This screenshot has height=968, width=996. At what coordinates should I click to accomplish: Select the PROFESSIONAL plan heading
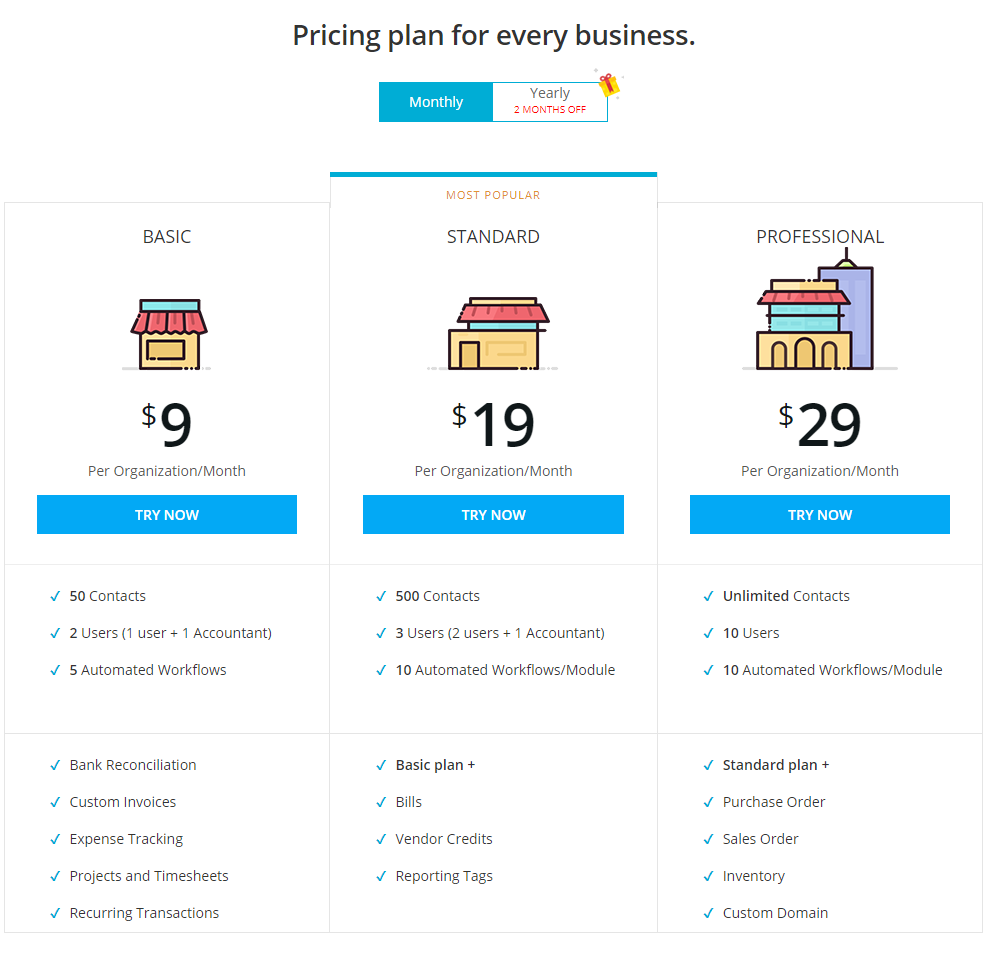[x=820, y=237]
